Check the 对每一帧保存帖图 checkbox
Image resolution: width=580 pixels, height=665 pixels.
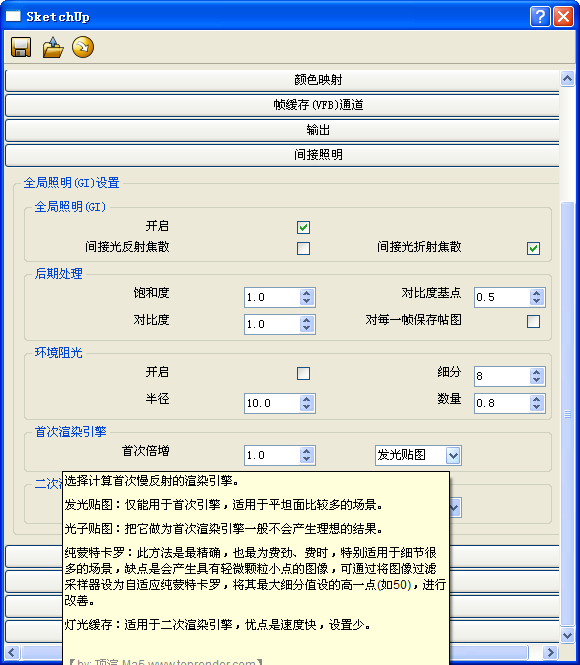[533, 321]
